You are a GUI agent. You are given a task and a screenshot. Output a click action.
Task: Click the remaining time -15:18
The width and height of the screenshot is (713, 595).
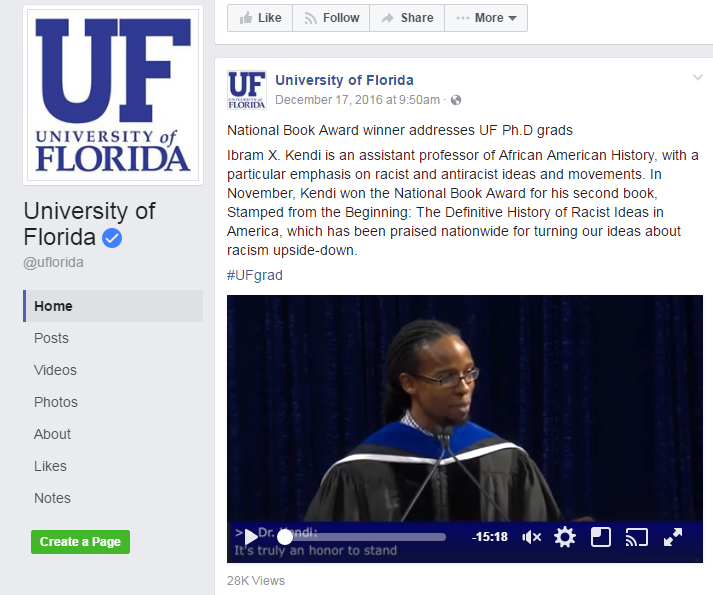coord(489,537)
